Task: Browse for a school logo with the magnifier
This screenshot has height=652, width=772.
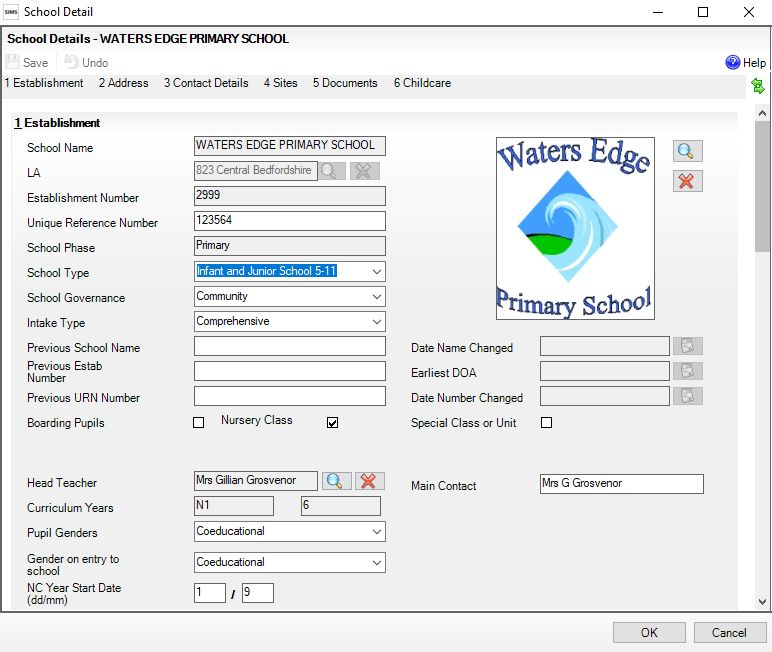Action: 687,151
